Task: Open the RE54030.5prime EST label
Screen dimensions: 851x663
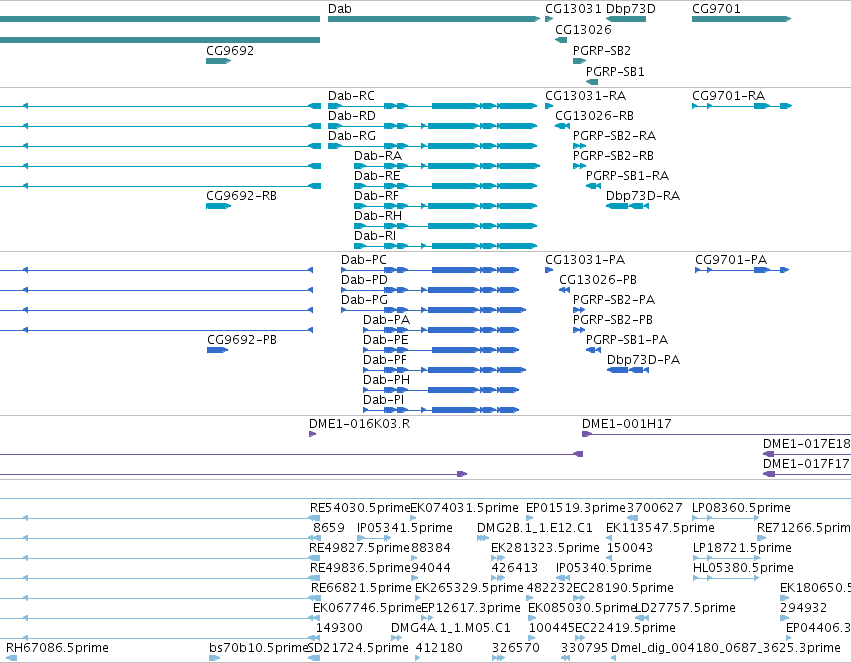Action: [360, 508]
